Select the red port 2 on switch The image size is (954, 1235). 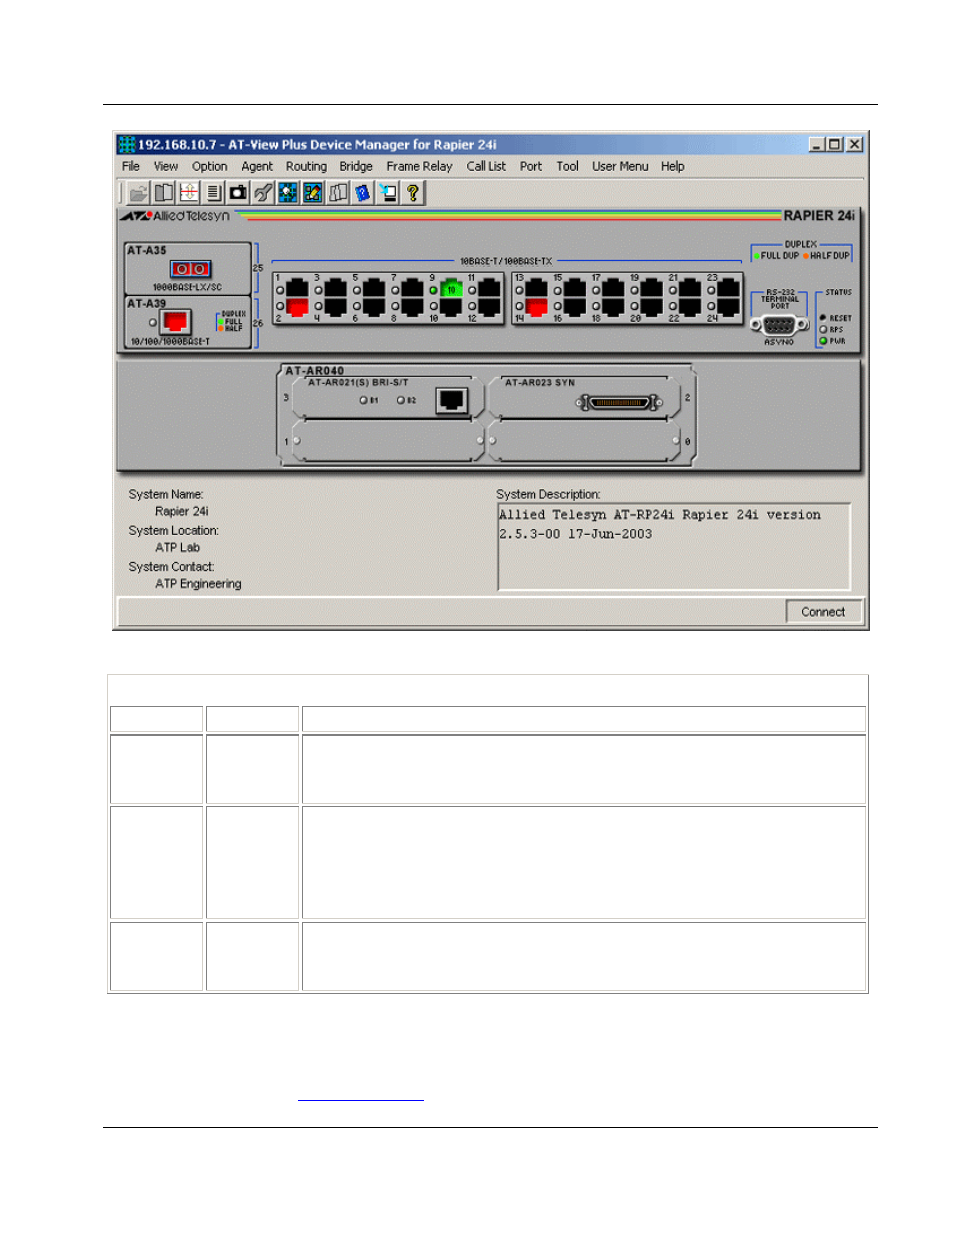point(297,307)
